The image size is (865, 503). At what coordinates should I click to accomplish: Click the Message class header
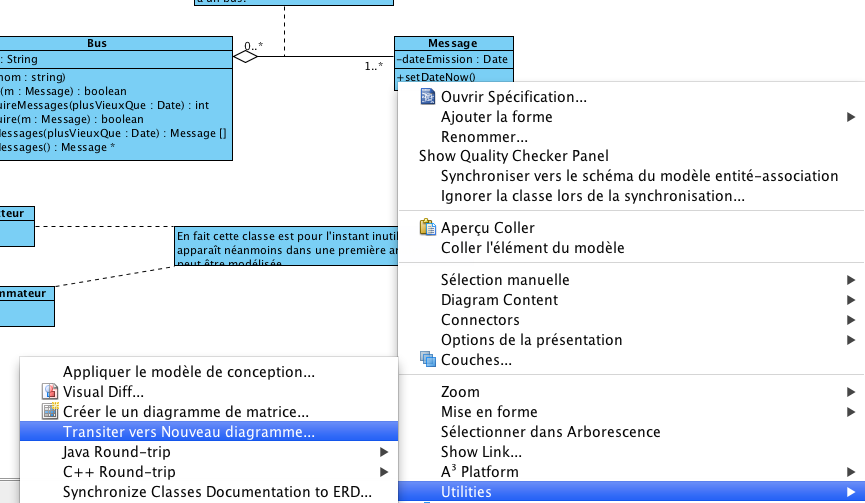click(453, 44)
